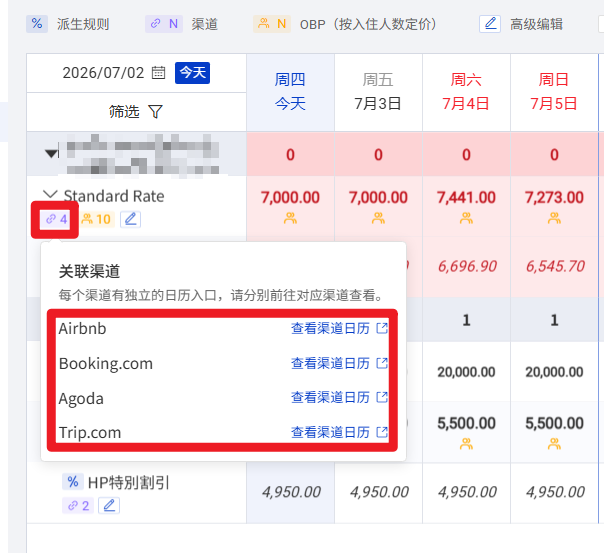This screenshot has height=553, width=604.
Task: Click the Saturday 20,000.00 cell
Action: tap(466, 372)
